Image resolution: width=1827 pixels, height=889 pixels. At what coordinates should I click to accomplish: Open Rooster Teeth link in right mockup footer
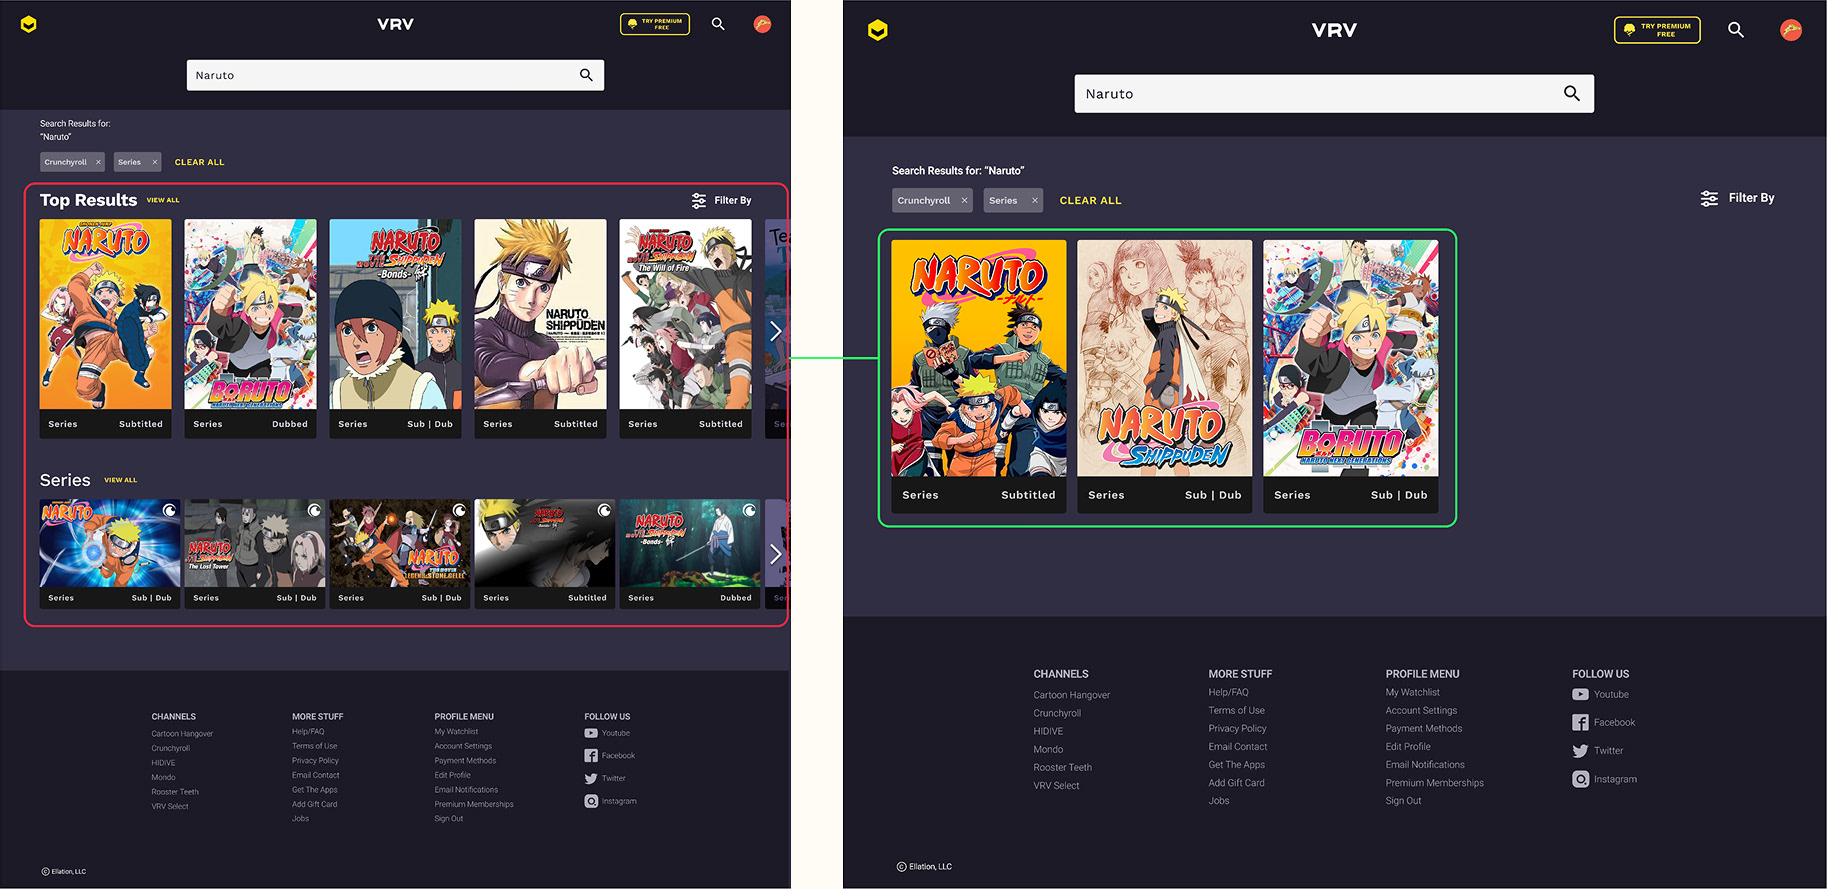click(1063, 767)
